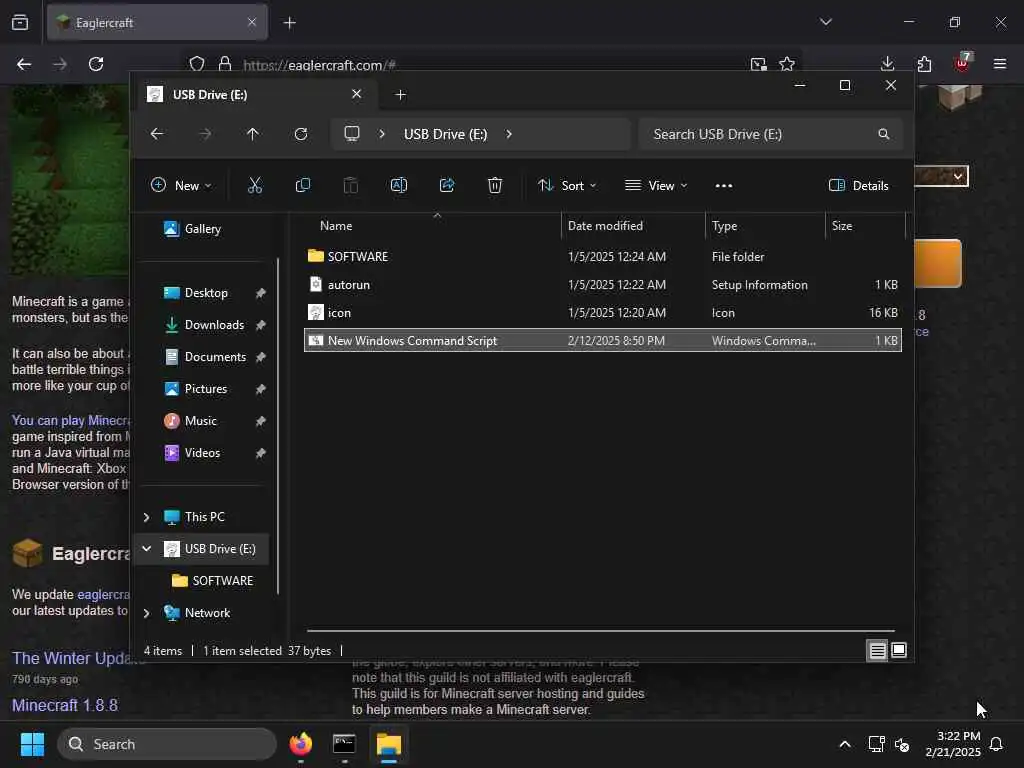Click the Delete trash can icon

[495, 185]
